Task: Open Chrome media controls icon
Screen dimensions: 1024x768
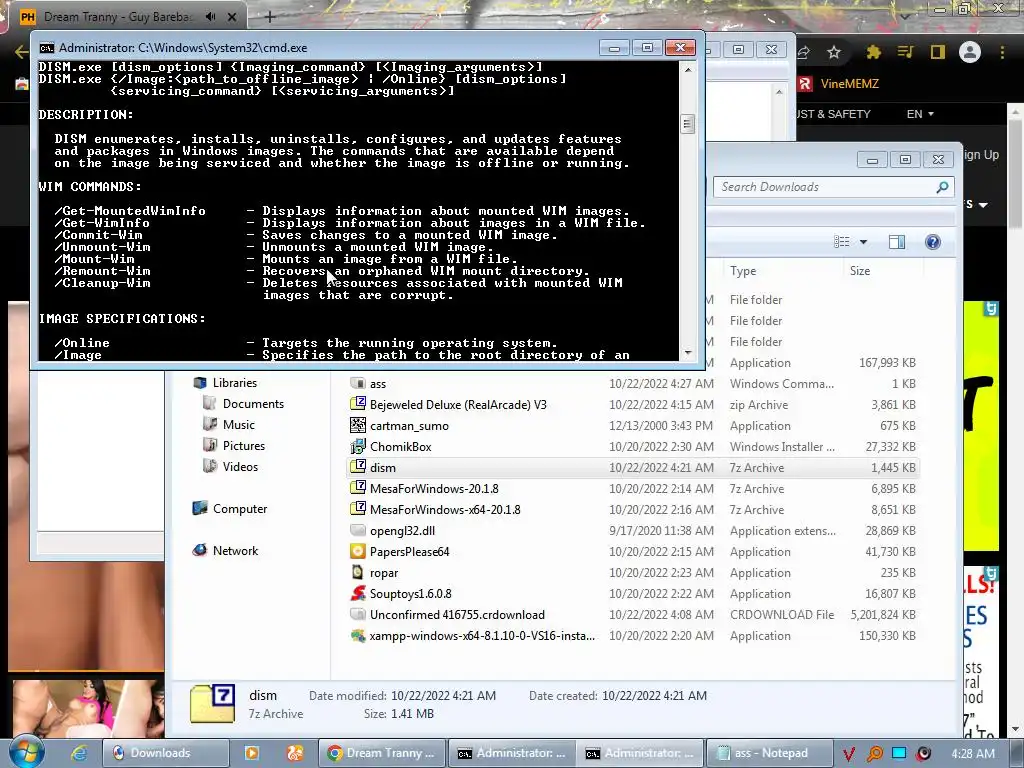Action: pyautogui.click(x=905, y=52)
